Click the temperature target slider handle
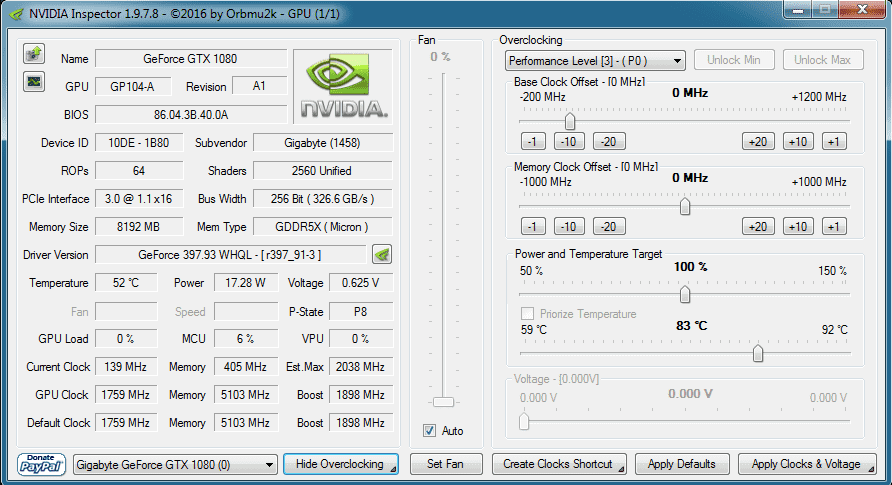The image size is (892, 485). click(x=758, y=353)
